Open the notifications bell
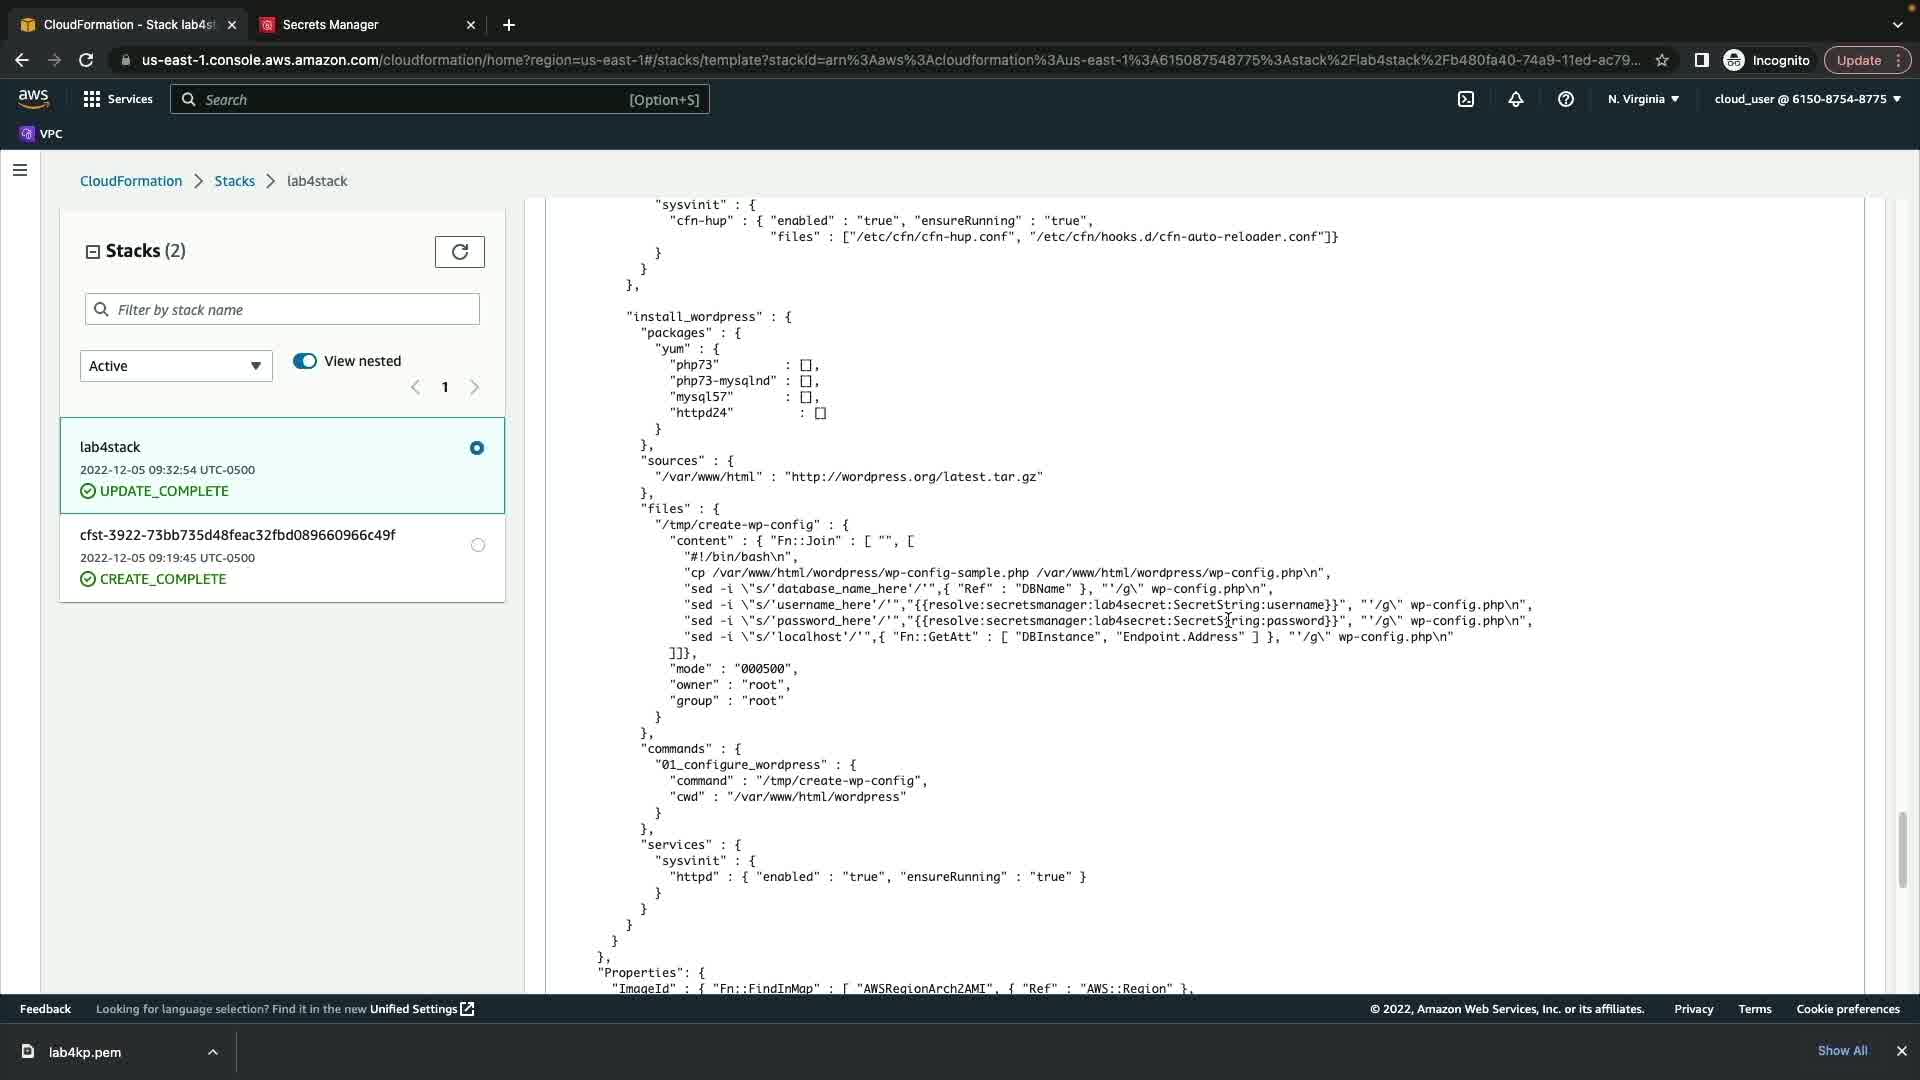The image size is (1920, 1080). coord(1516,99)
